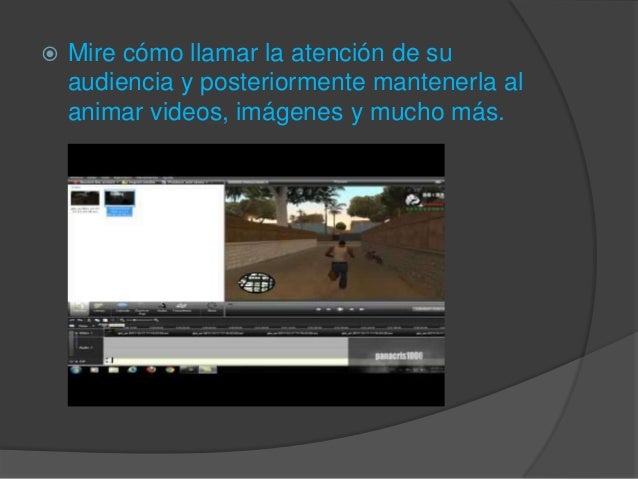Screen dimensions: 638x479
Task: Click the Import media button
Action: (x=138, y=182)
